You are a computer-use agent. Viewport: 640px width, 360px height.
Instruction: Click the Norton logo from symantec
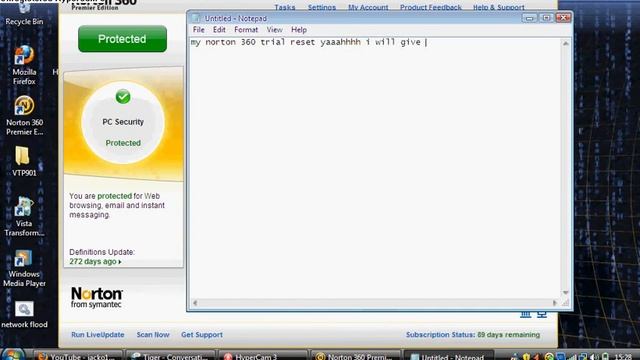(x=97, y=297)
